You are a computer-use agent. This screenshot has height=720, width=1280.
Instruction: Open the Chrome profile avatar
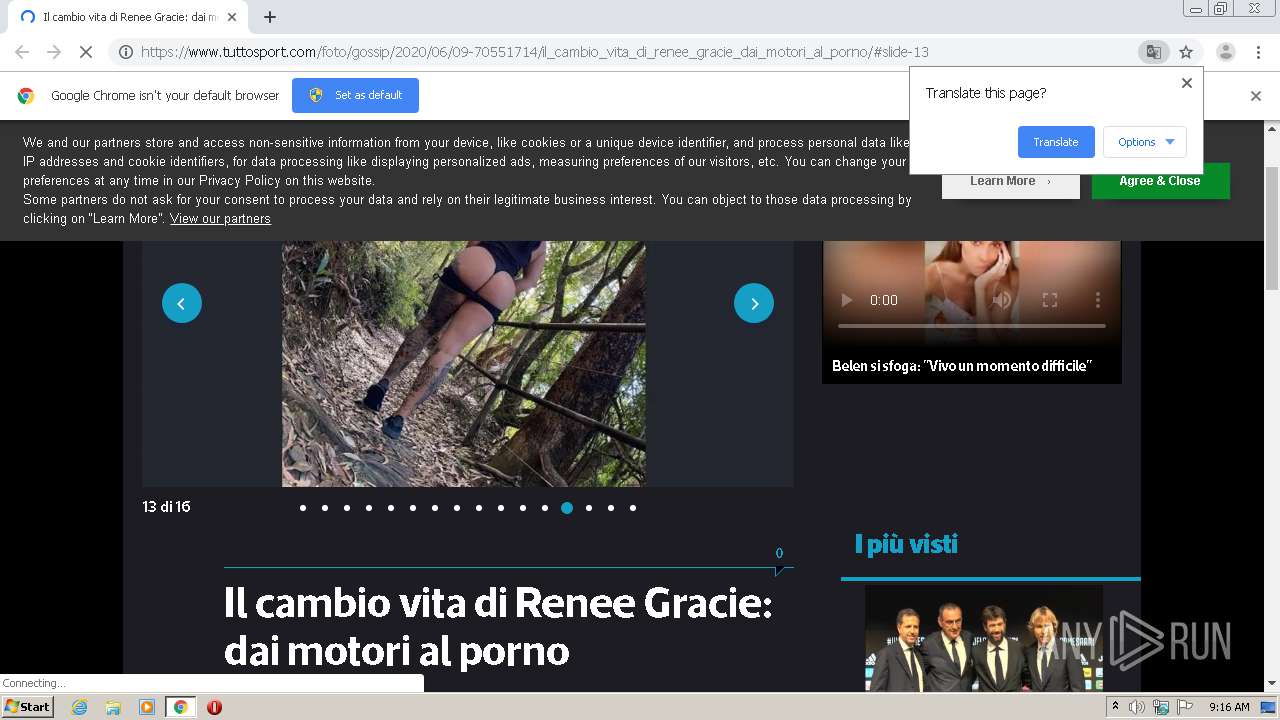(1225, 52)
